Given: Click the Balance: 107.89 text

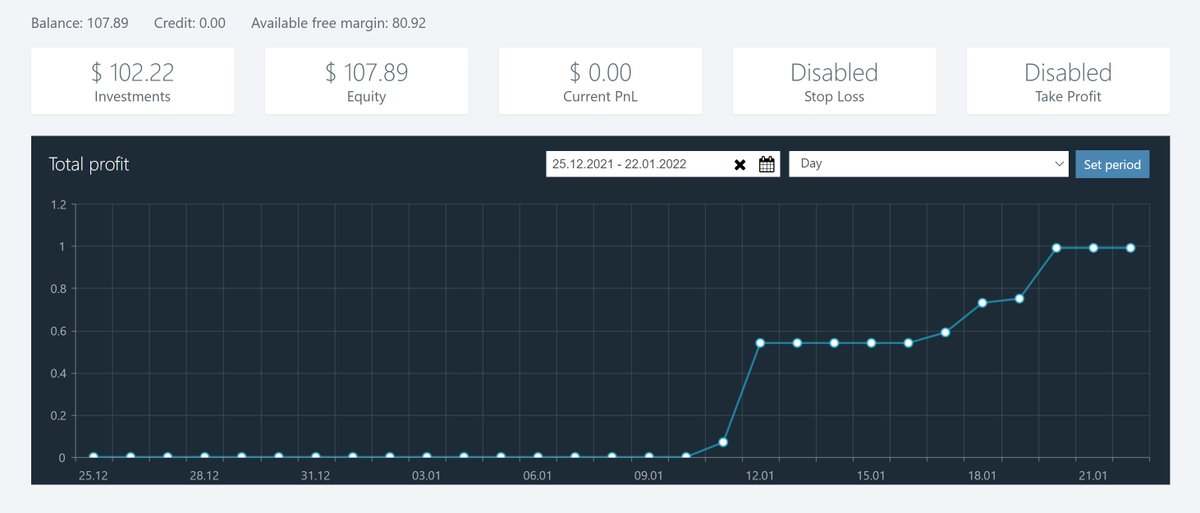Looking at the screenshot, I should (82, 22).
